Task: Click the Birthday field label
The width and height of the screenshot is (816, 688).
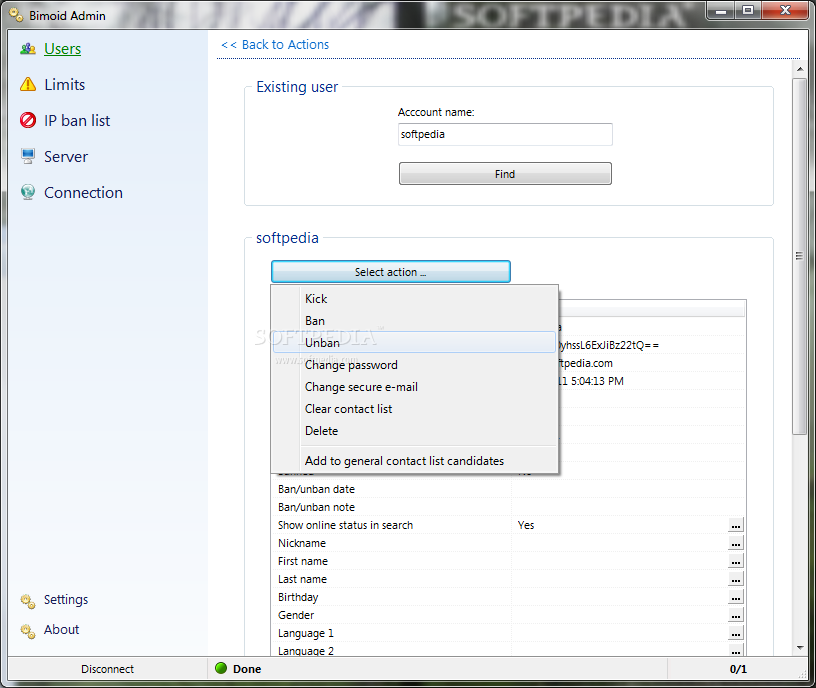Action: [298, 597]
